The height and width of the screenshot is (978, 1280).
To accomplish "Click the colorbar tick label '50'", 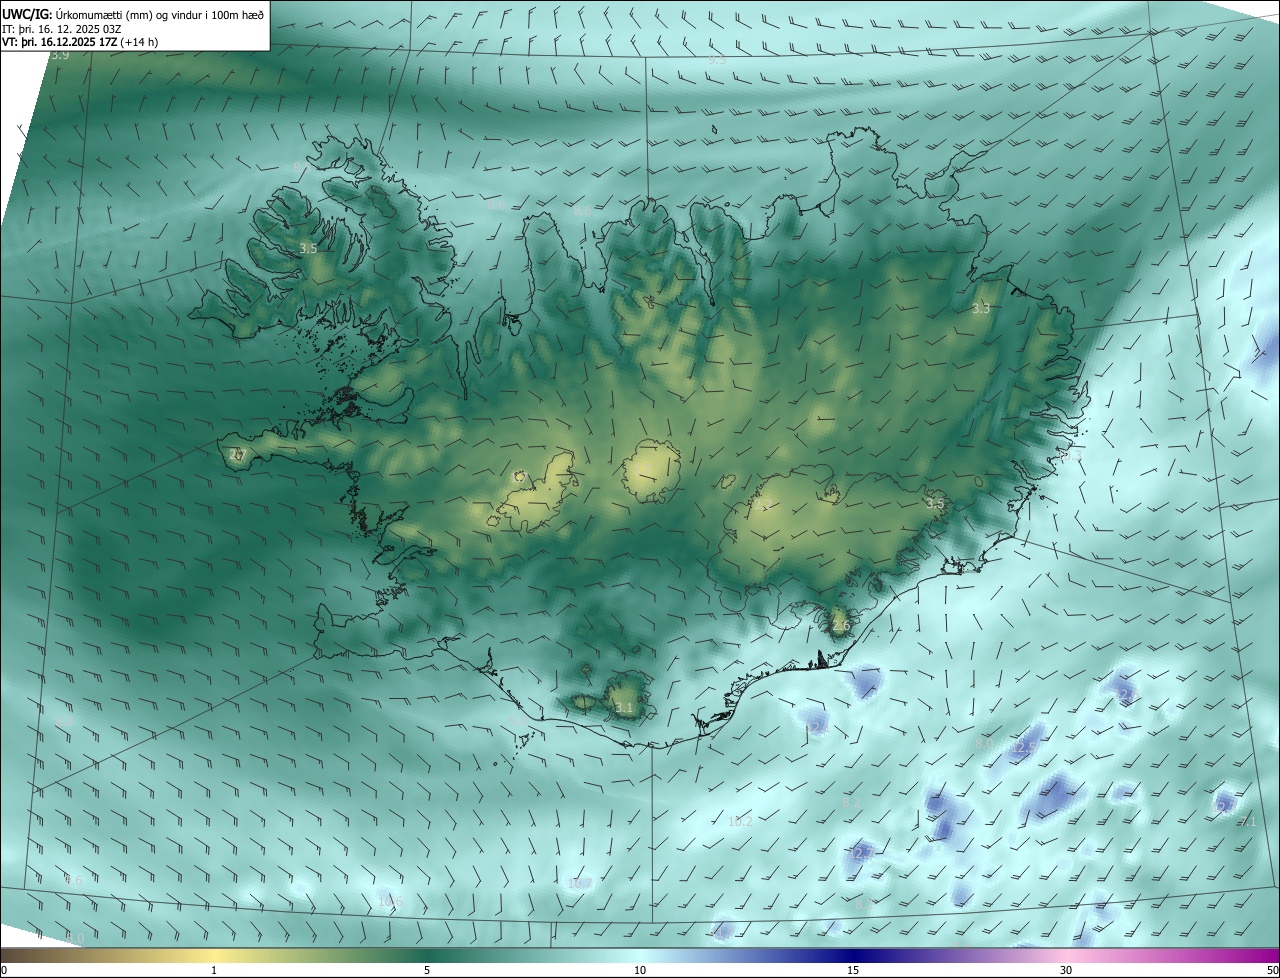I will point(1272,970).
